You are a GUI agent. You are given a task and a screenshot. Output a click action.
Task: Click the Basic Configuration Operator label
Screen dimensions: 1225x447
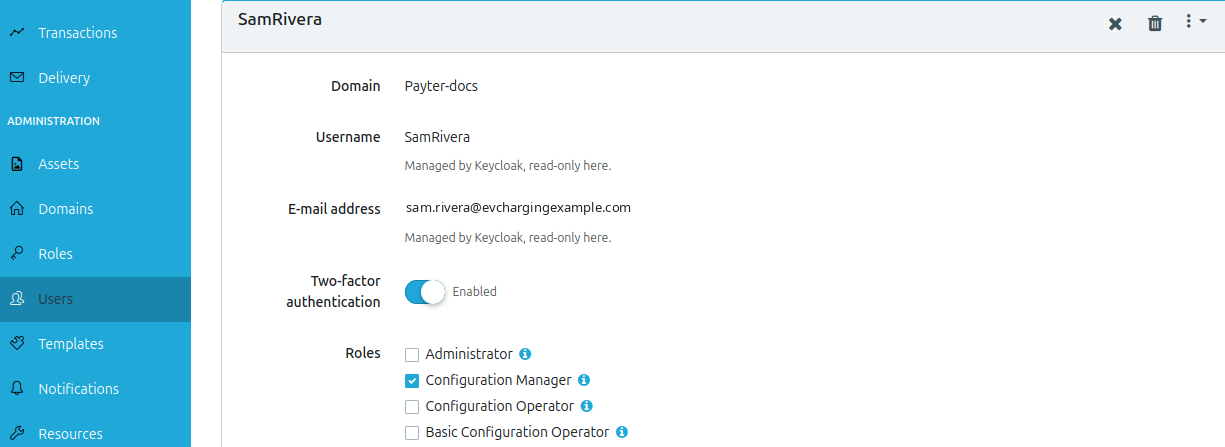pos(517,432)
